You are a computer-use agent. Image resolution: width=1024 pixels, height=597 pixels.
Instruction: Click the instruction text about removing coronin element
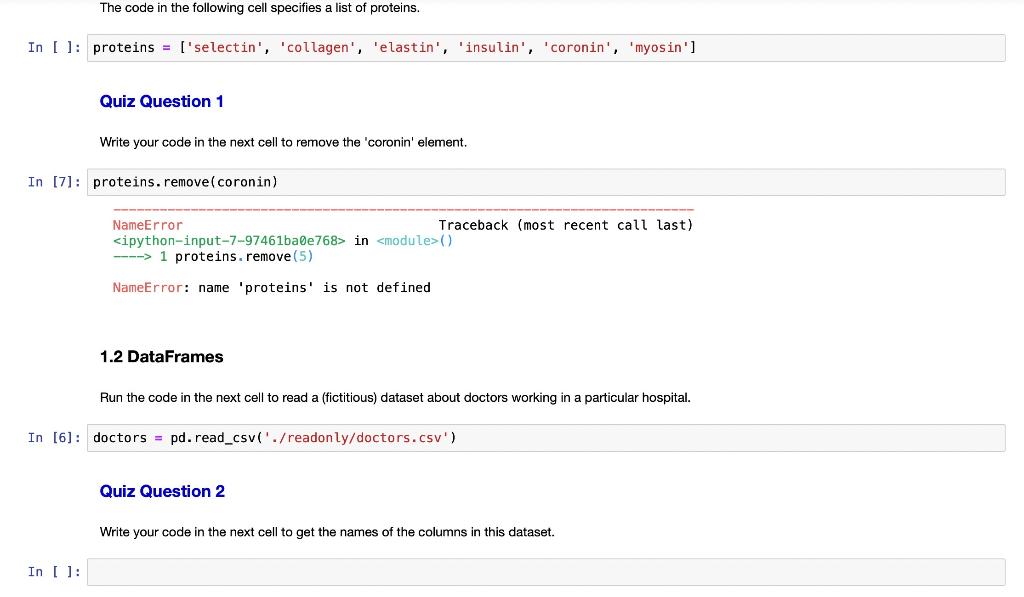[282, 142]
